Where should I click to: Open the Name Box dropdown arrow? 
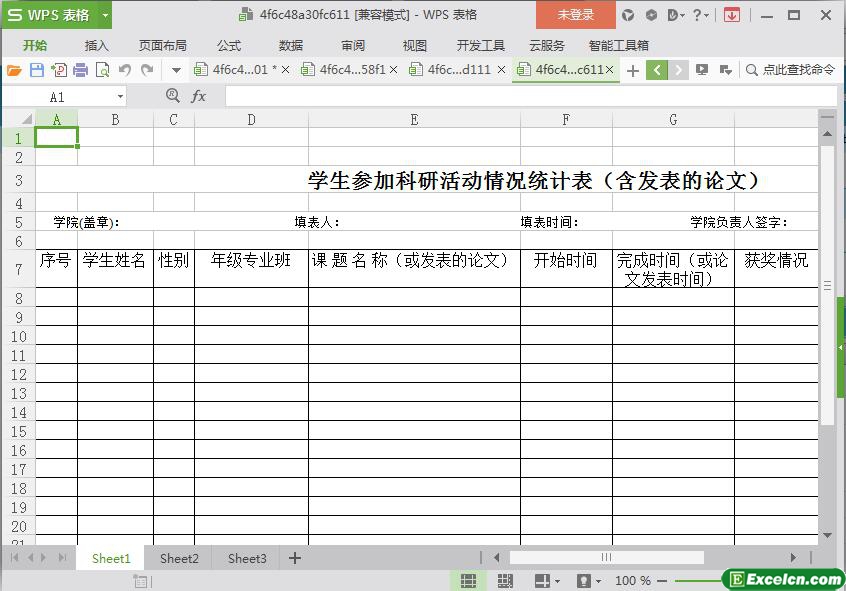[x=120, y=97]
